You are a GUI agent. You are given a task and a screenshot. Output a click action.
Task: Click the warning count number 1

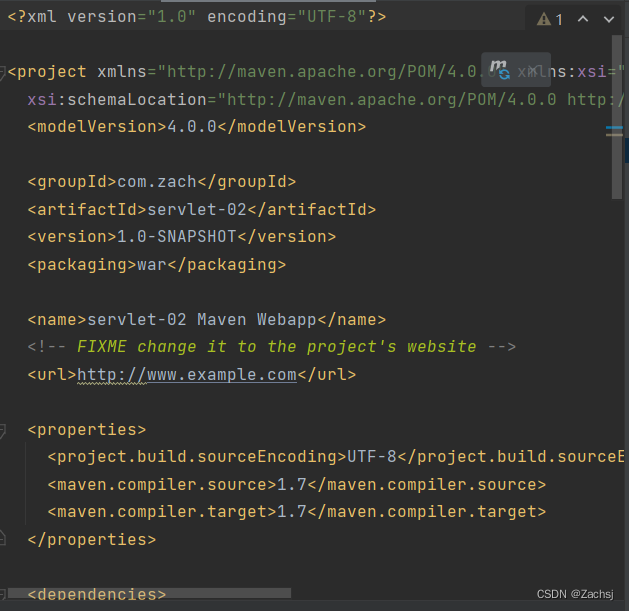point(559,20)
